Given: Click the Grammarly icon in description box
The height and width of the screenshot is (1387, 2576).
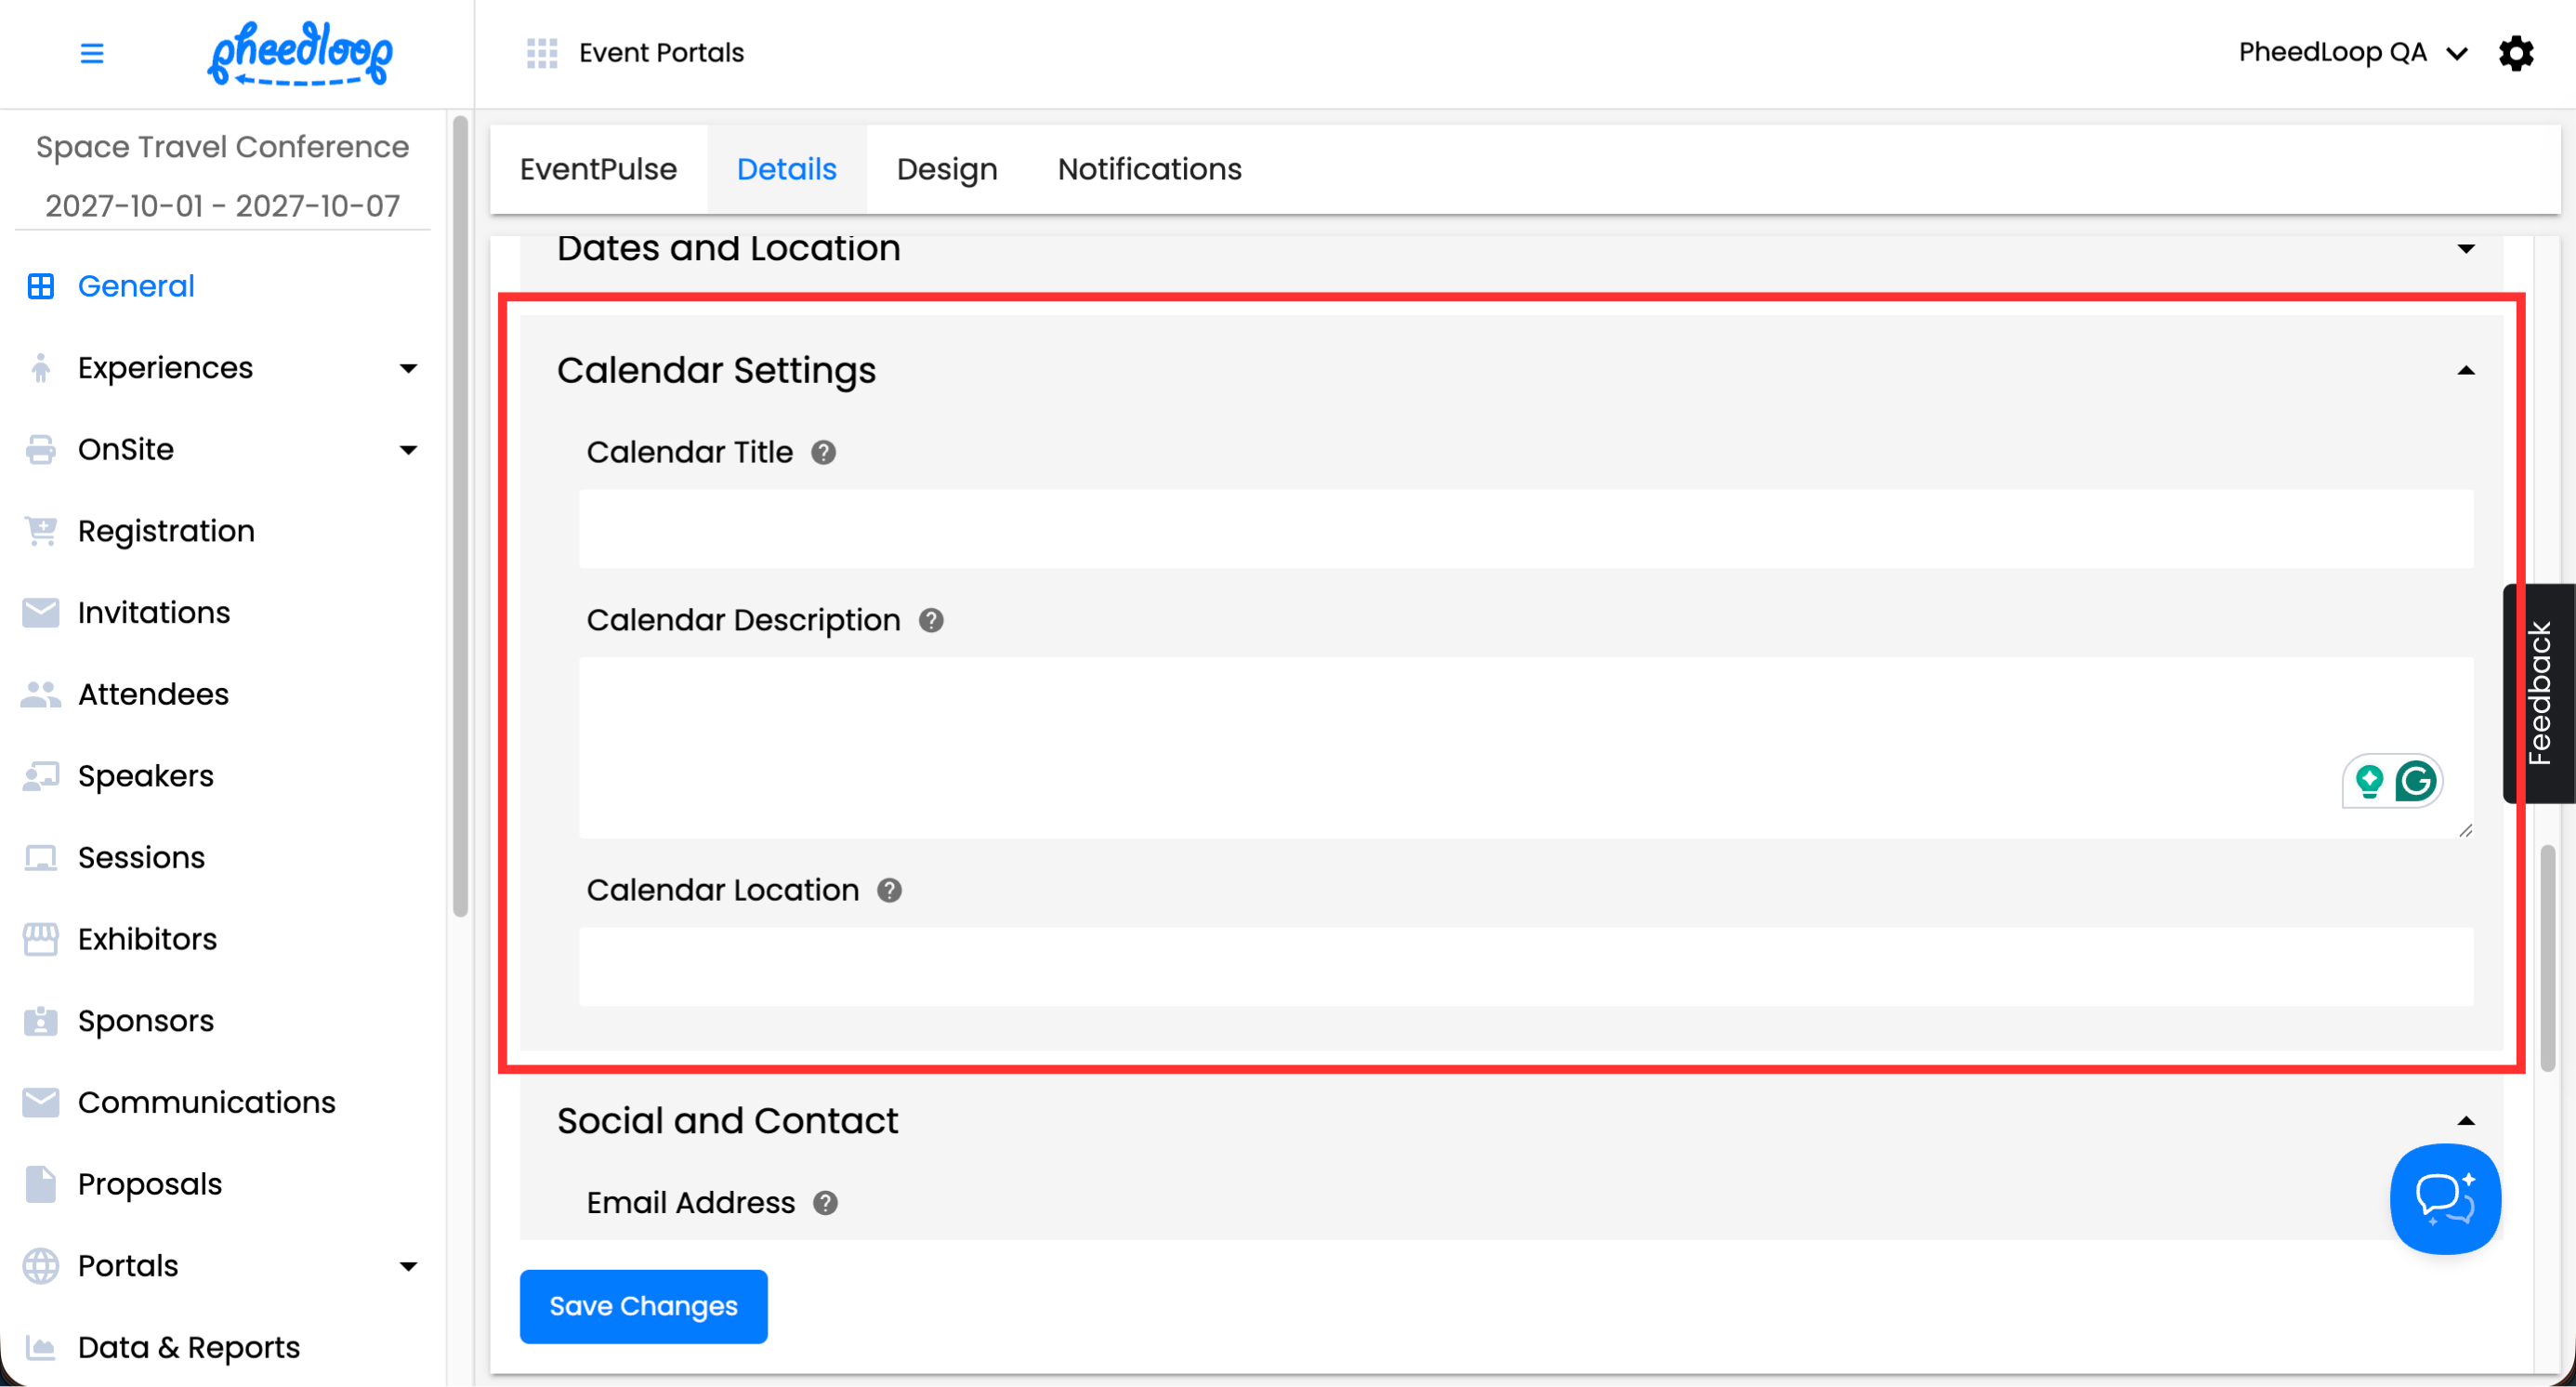Looking at the screenshot, I should (x=2415, y=781).
